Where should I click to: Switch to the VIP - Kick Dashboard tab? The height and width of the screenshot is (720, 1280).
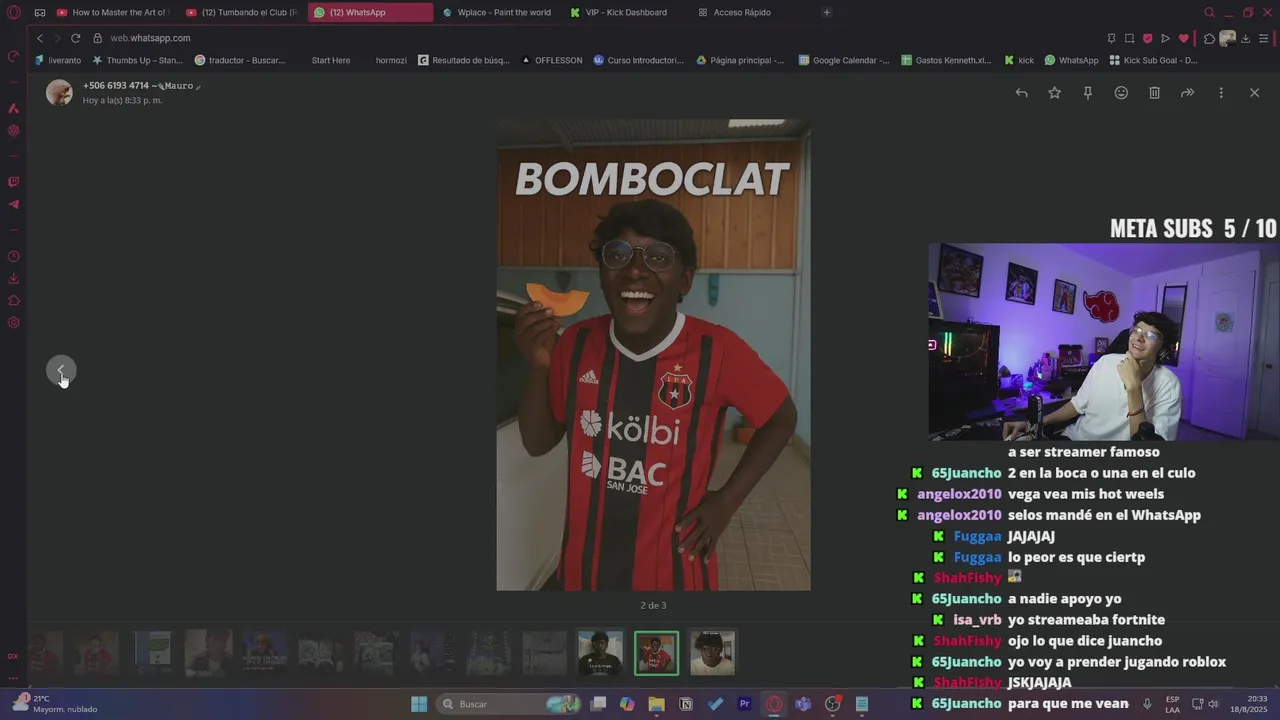click(x=626, y=12)
